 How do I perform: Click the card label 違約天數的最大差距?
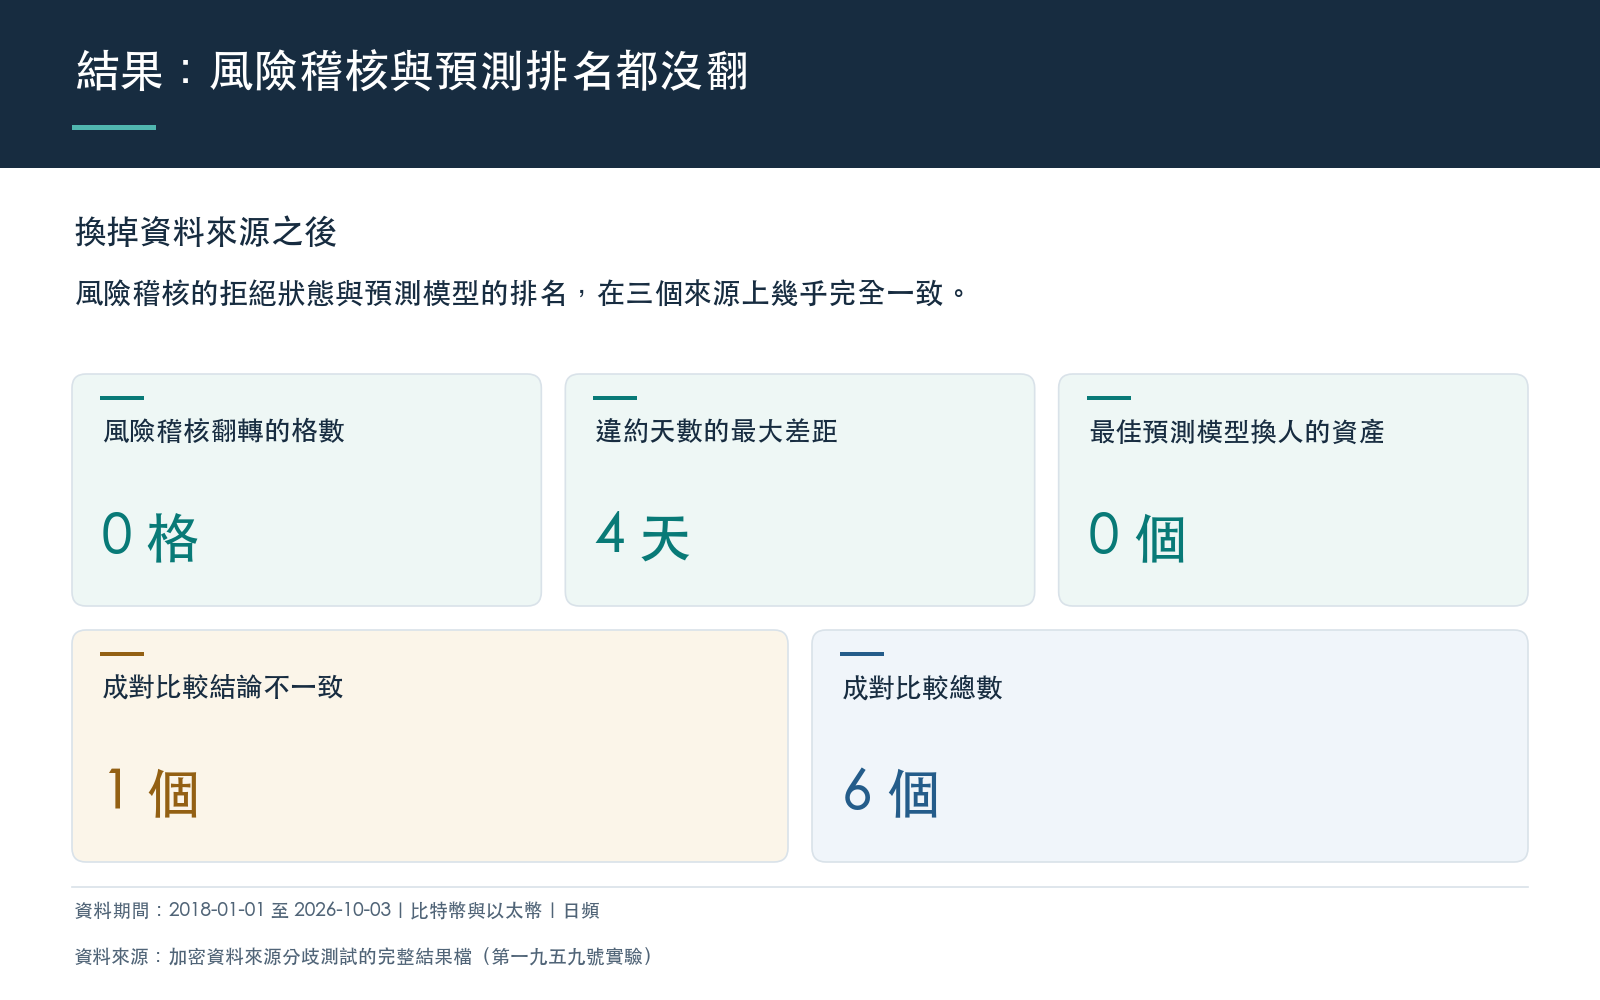(x=716, y=431)
